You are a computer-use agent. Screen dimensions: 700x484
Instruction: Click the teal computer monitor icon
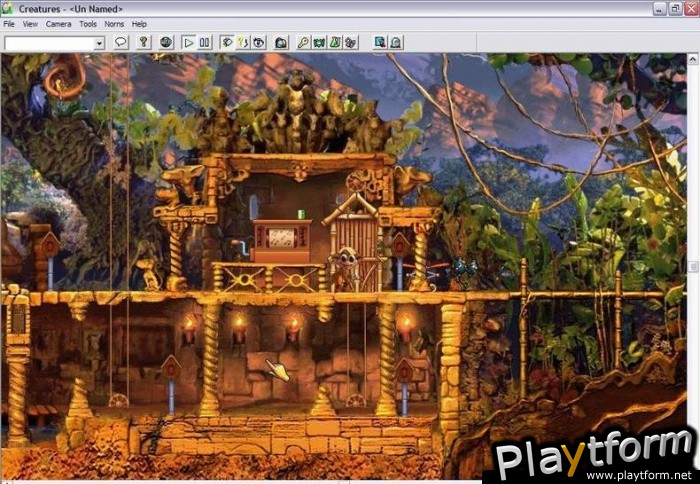click(380, 42)
